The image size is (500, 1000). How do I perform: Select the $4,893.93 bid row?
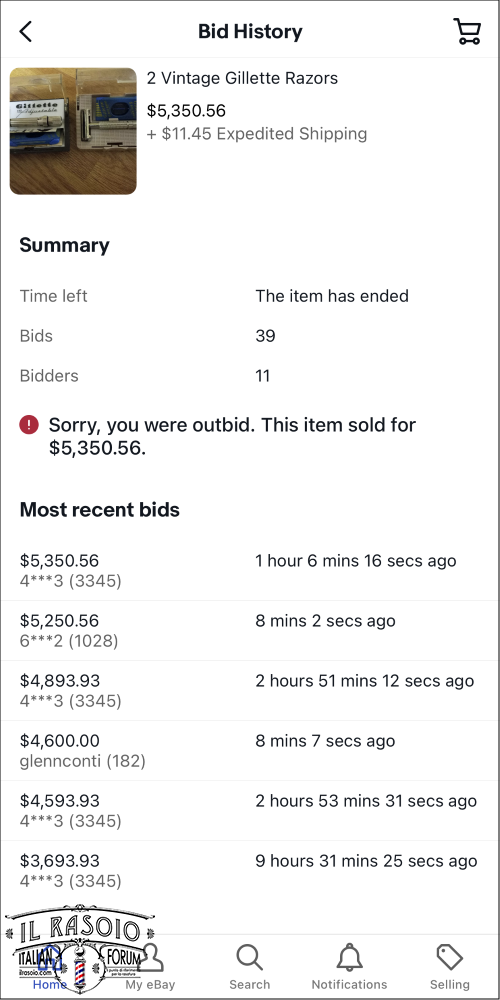click(x=250, y=691)
